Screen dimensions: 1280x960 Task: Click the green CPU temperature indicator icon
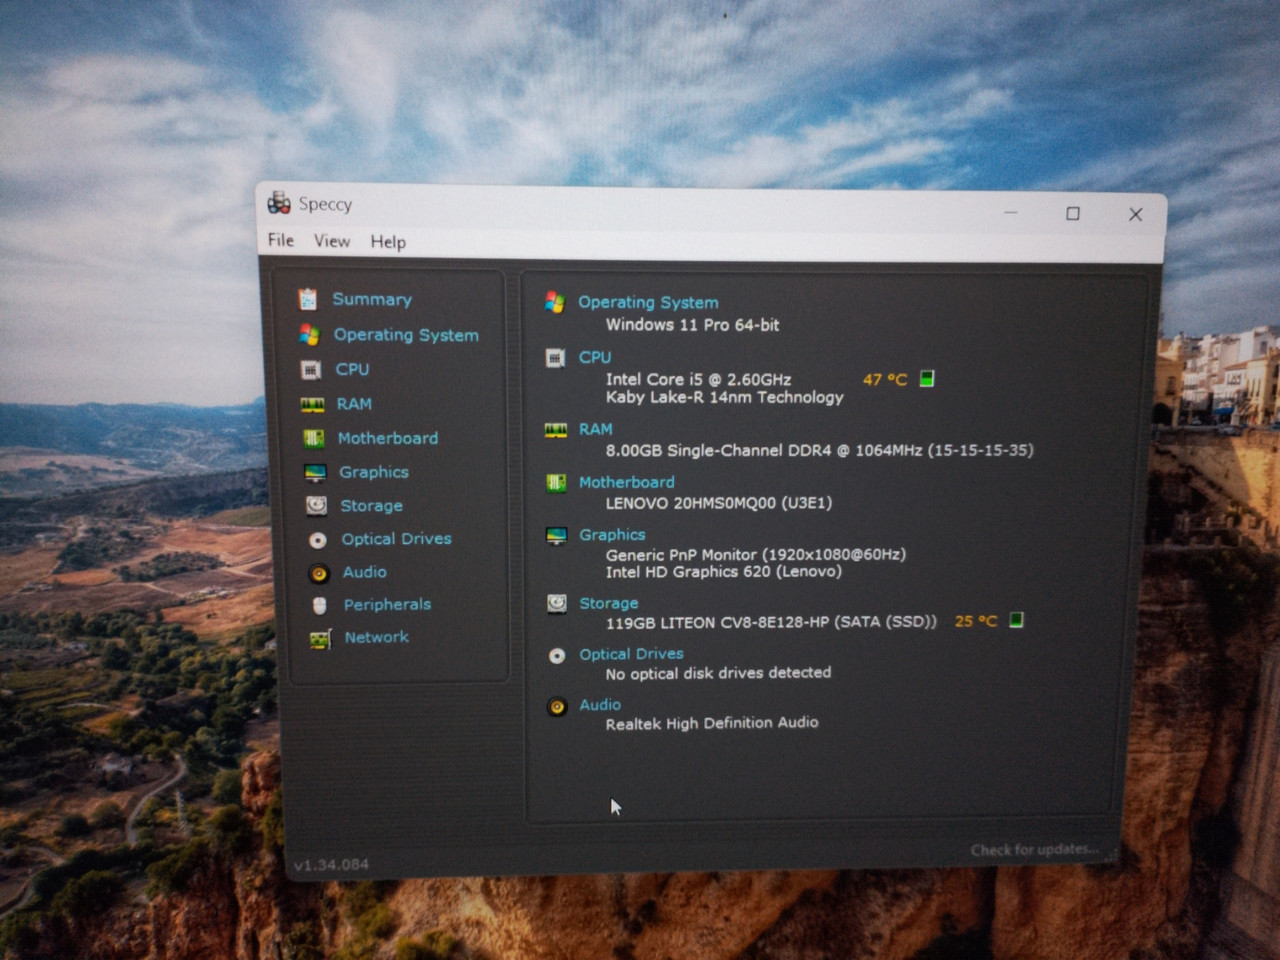click(x=927, y=378)
